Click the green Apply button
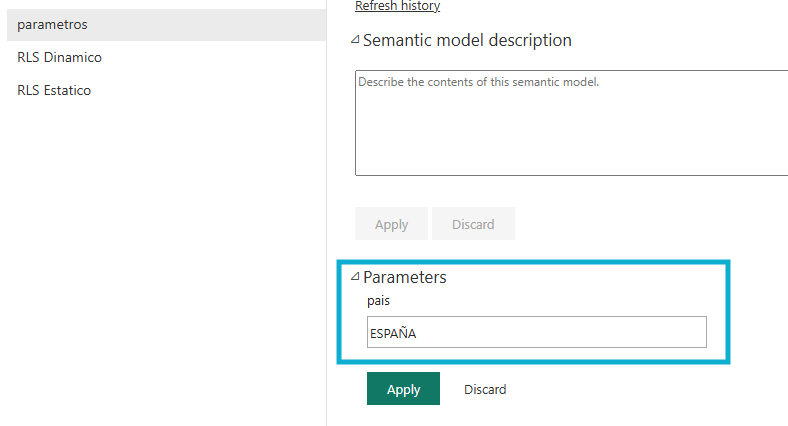This screenshot has width=788, height=426. point(403,389)
